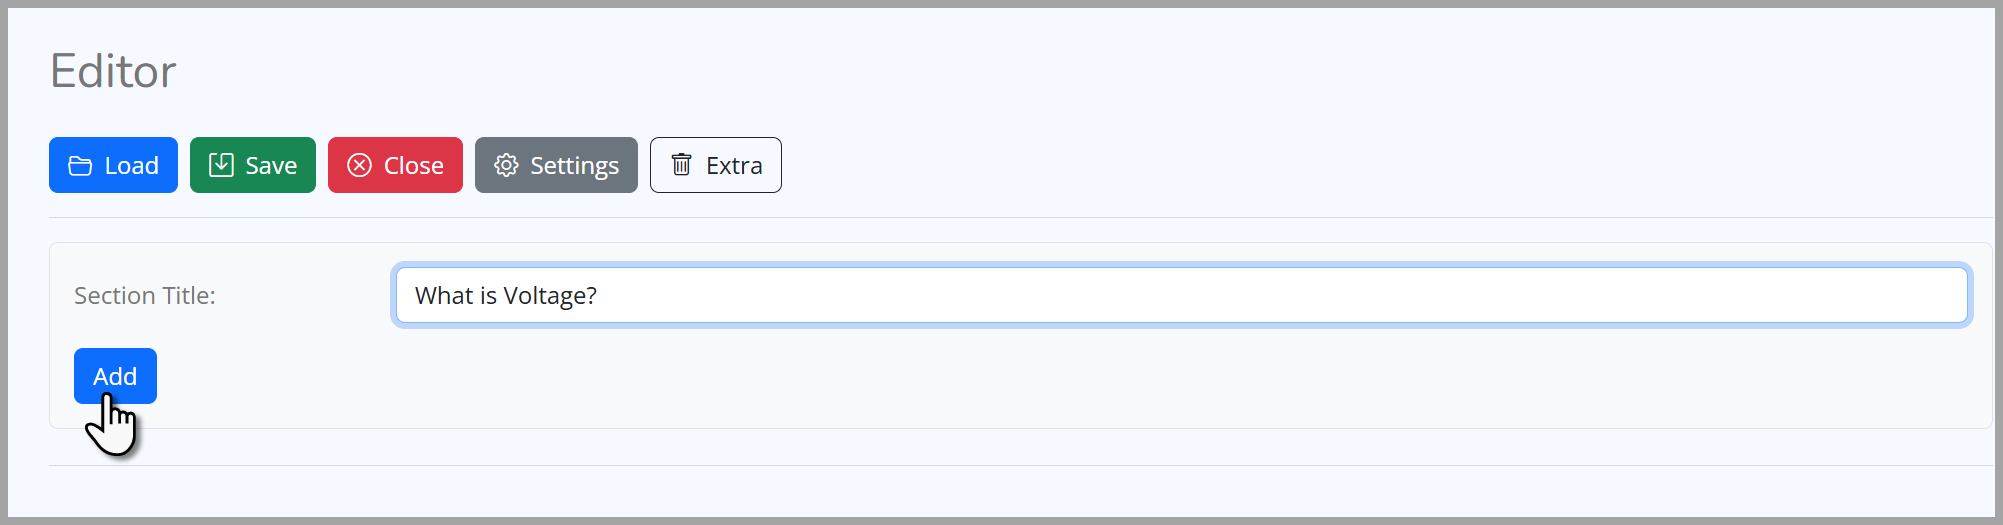Click the word "Settings" next to the gear
The image size is (2003, 525).
click(x=574, y=166)
